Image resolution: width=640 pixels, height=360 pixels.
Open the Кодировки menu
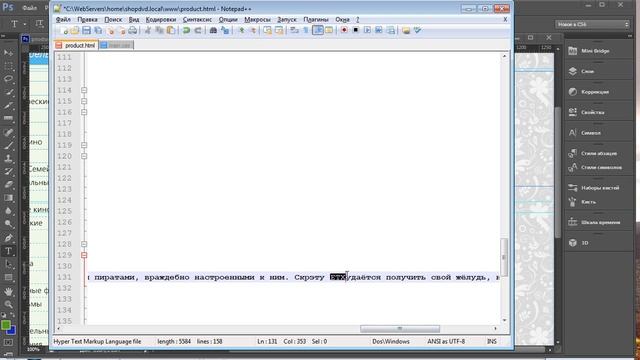click(x=161, y=19)
